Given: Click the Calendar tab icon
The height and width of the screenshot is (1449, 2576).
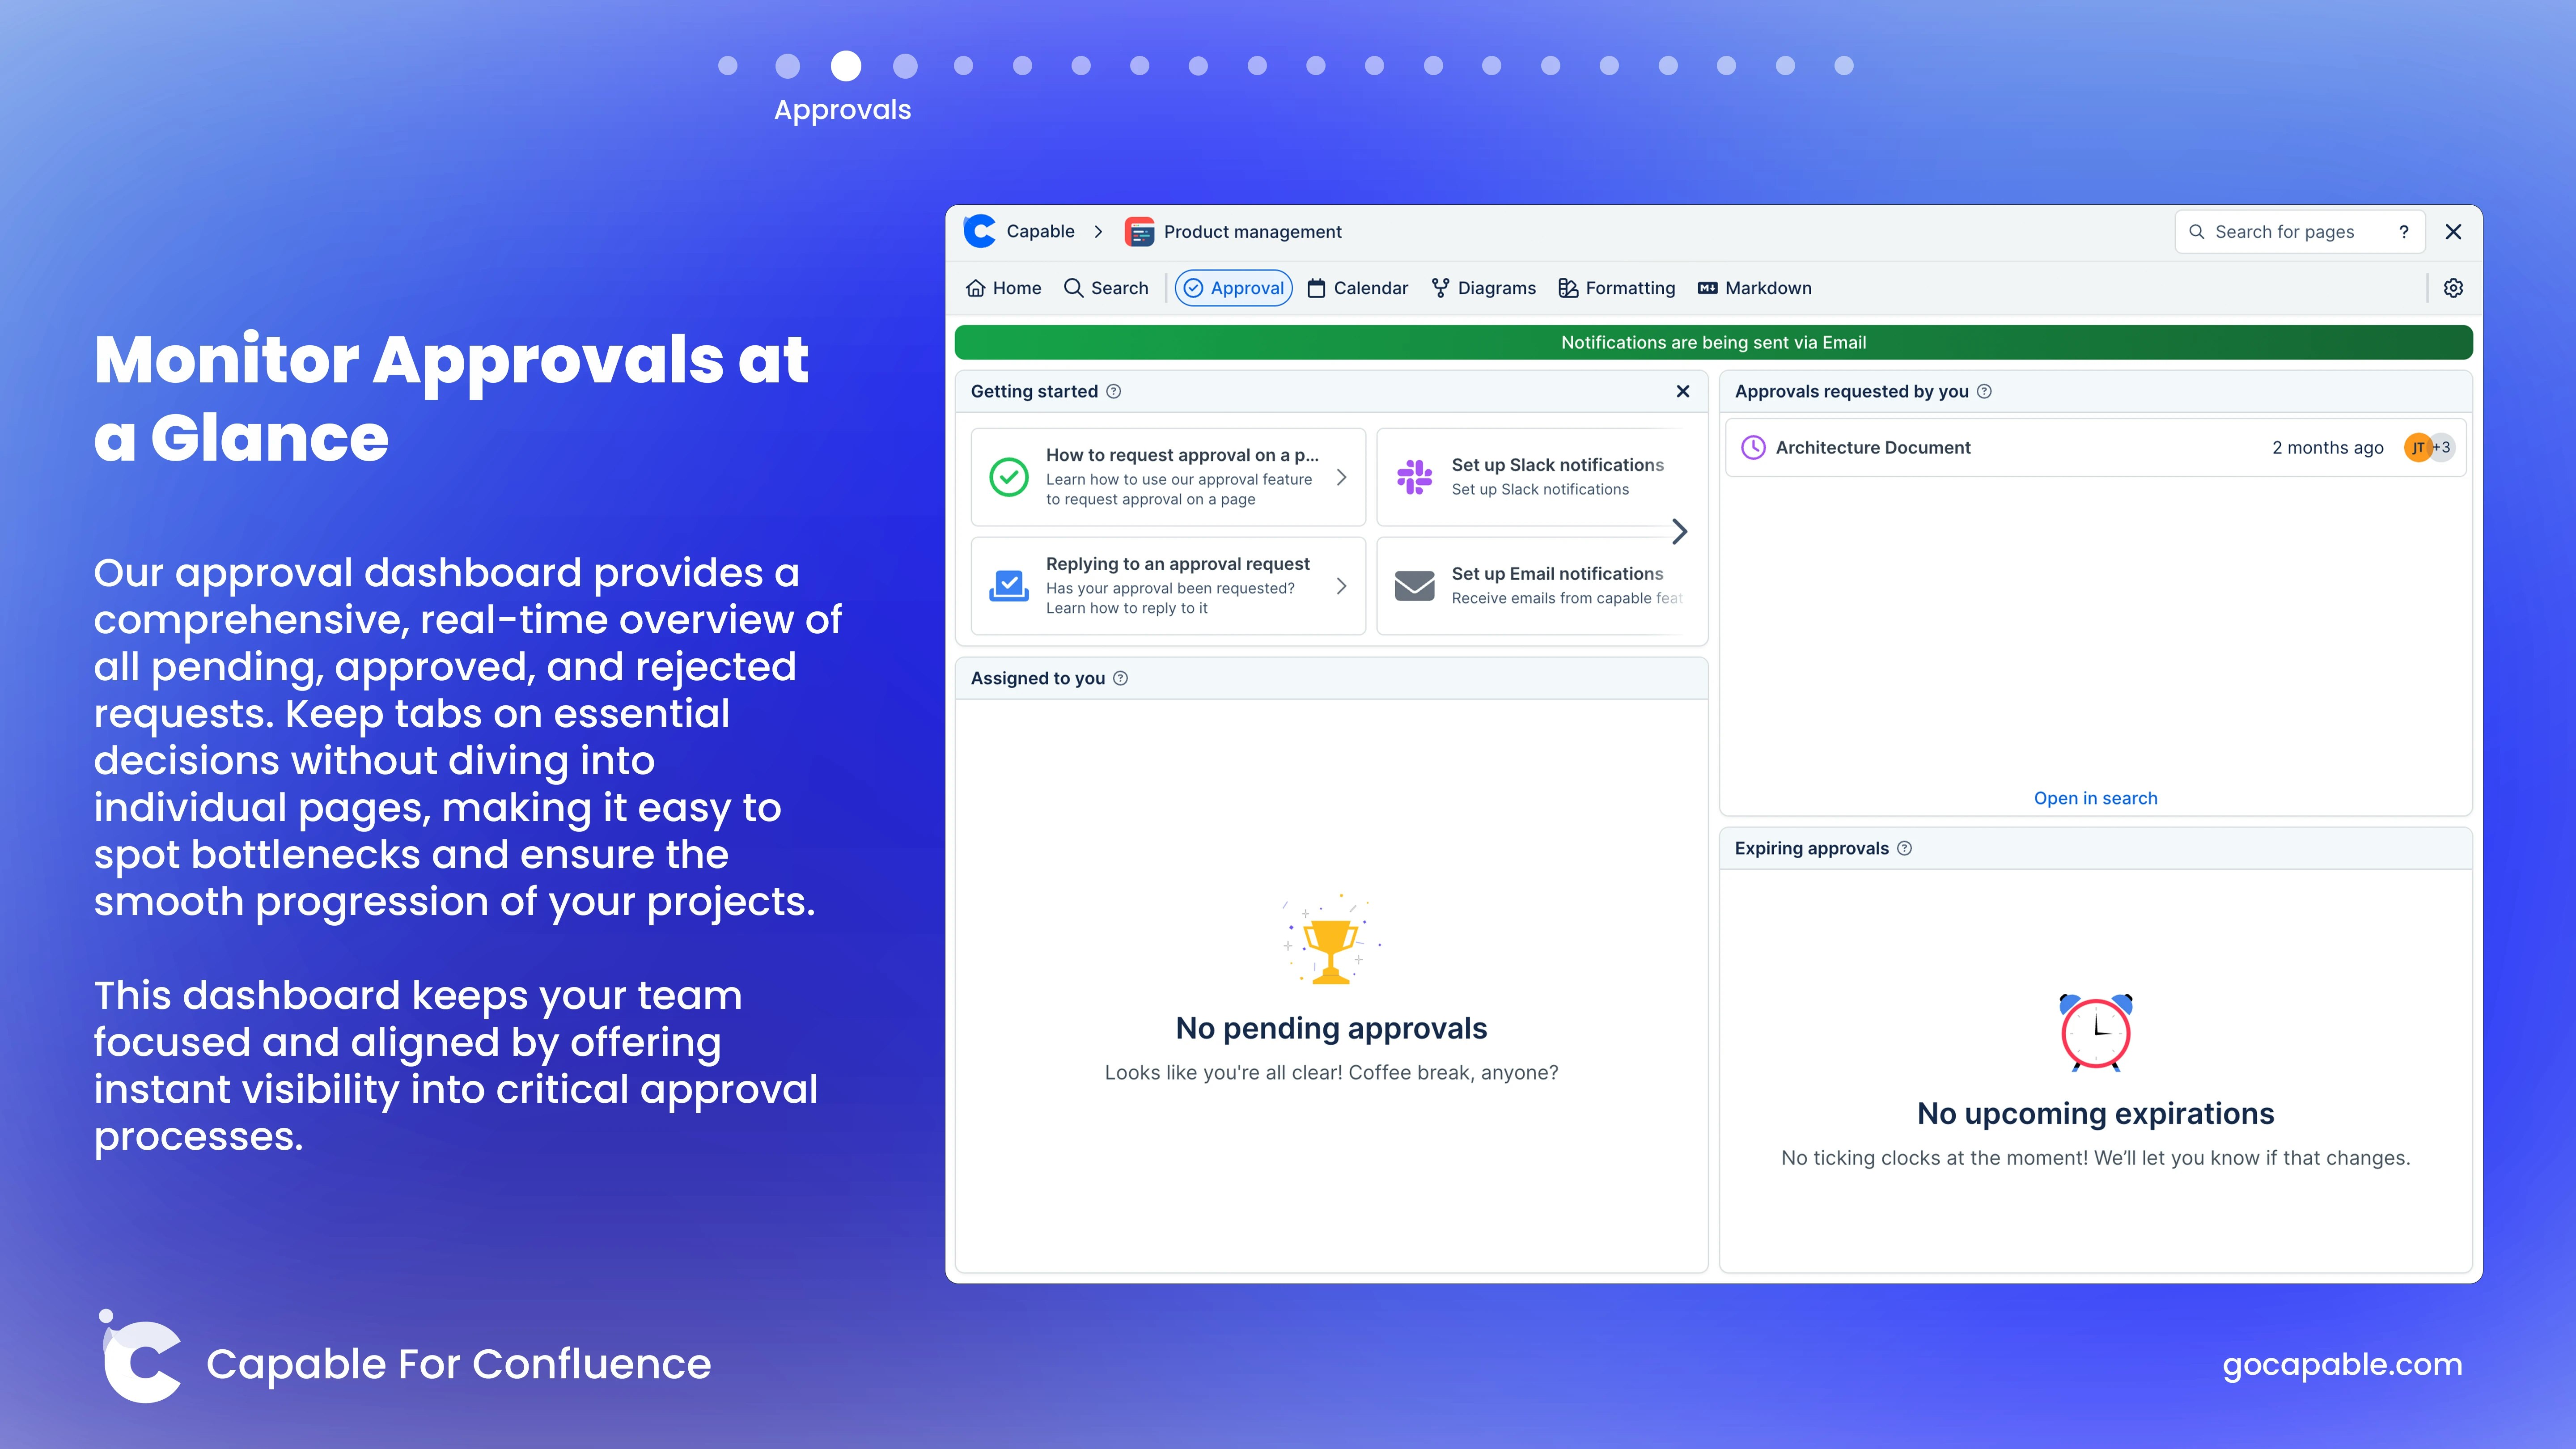Looking at the screenshot, I should (1317, 288).
